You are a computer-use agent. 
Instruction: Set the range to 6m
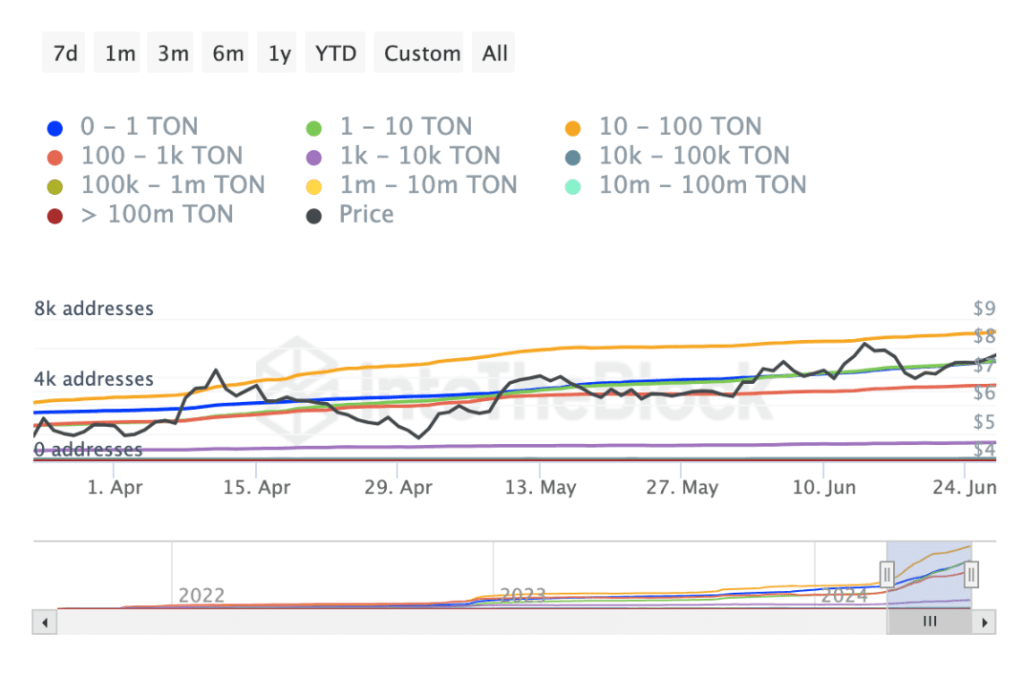tap(228, 54)
